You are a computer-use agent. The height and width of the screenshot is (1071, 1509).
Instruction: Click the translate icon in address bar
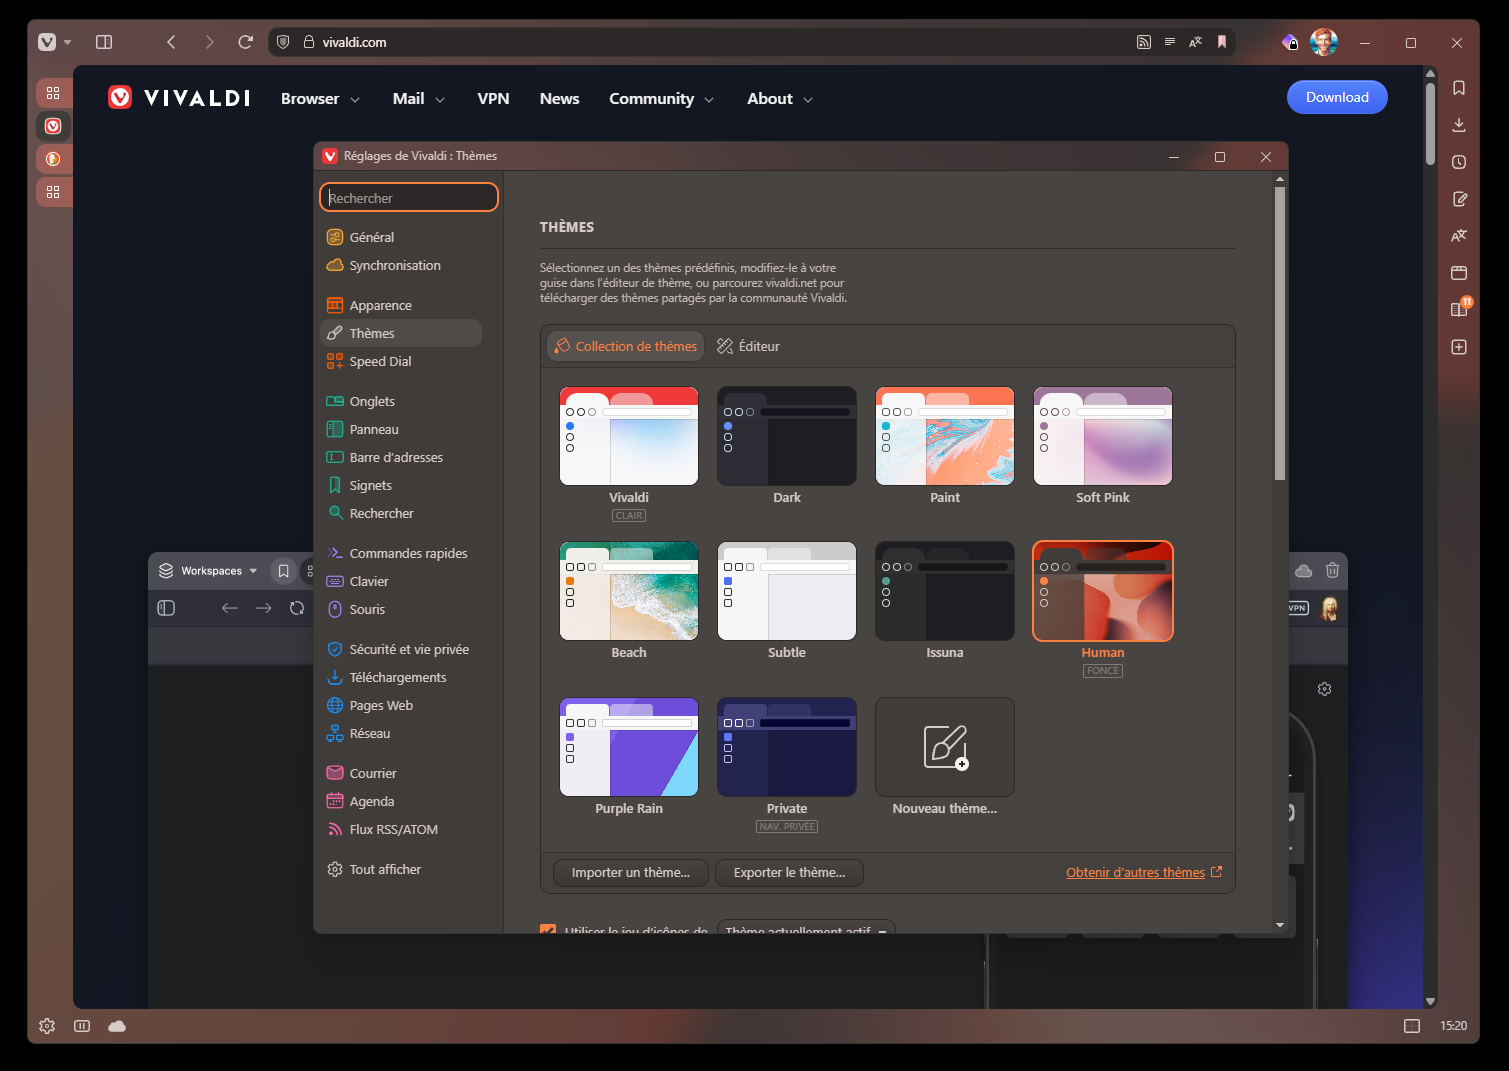[x=1196, y=42]
